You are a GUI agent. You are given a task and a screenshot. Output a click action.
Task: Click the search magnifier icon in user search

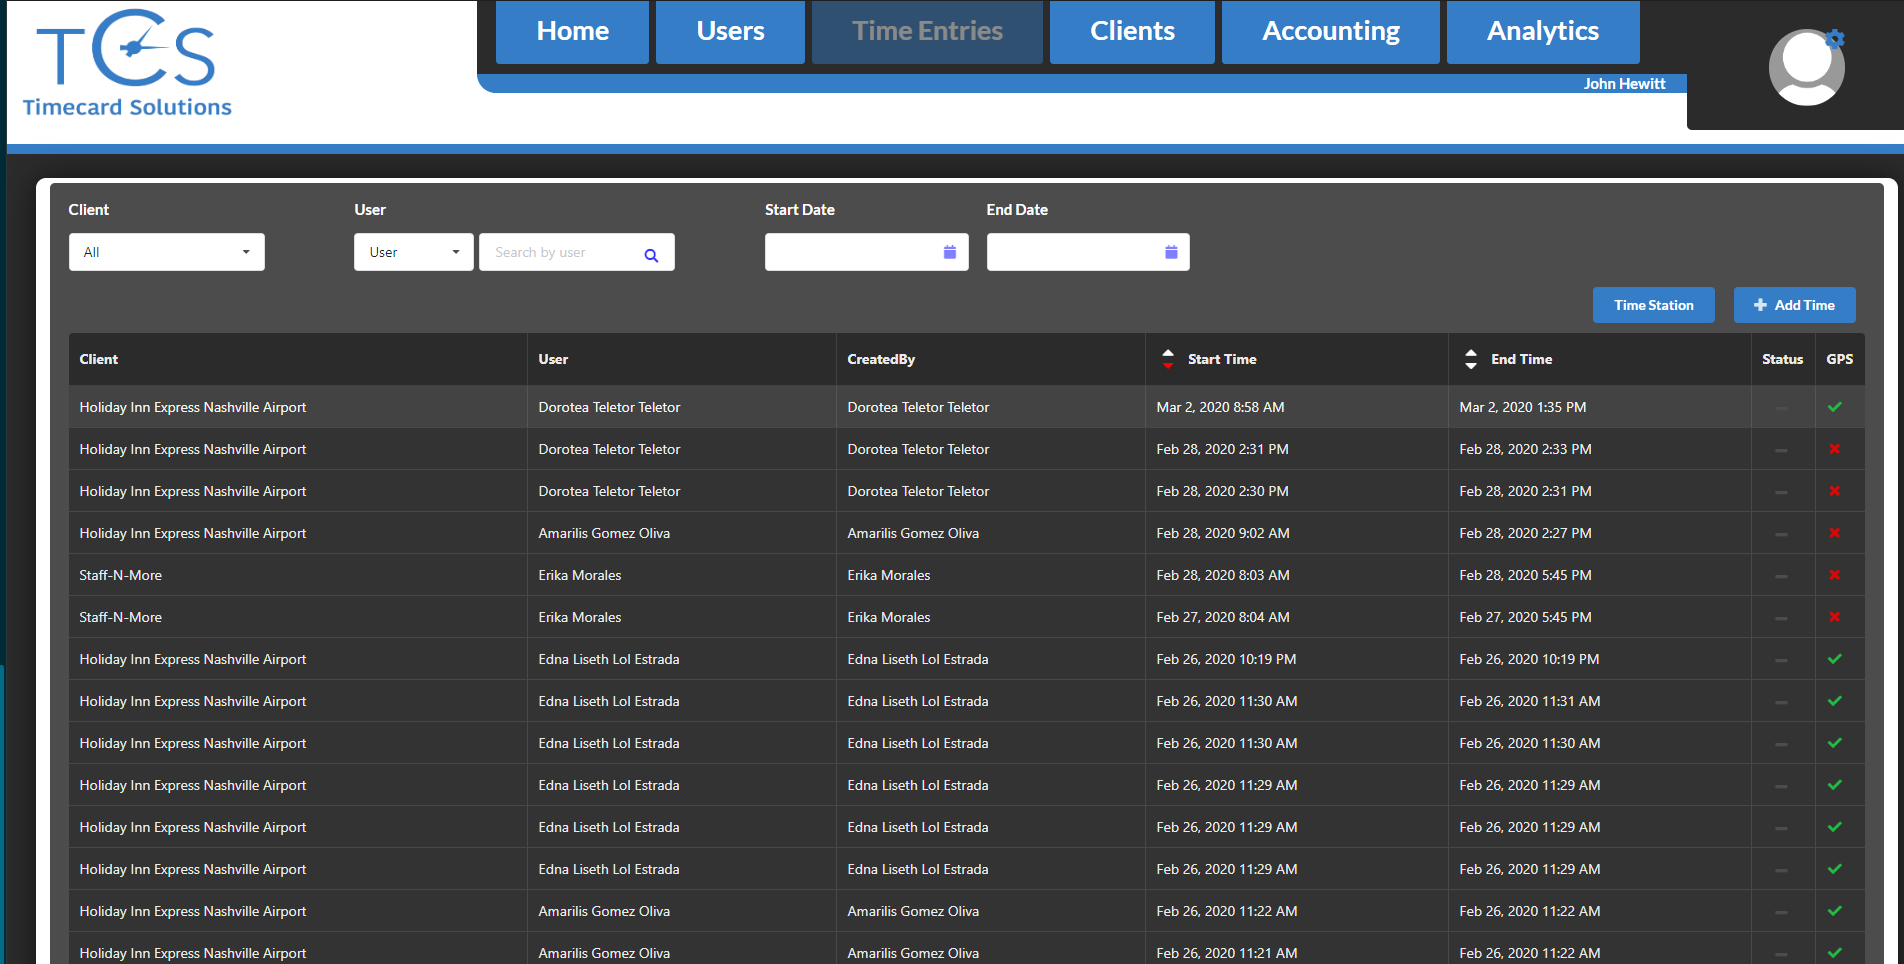click(651, 255)
